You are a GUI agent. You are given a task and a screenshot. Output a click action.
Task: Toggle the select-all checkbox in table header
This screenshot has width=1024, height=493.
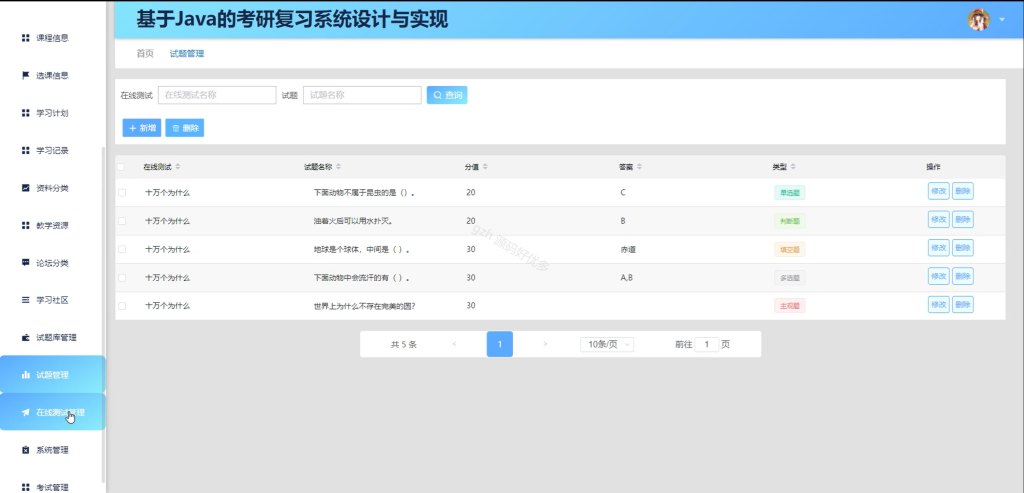[x=121, y=167]
